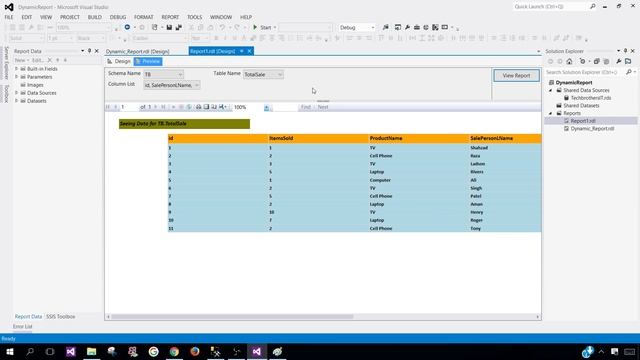Click the Save All toolbar icon
The image size is (640, 360).
(x=179, y=27)
